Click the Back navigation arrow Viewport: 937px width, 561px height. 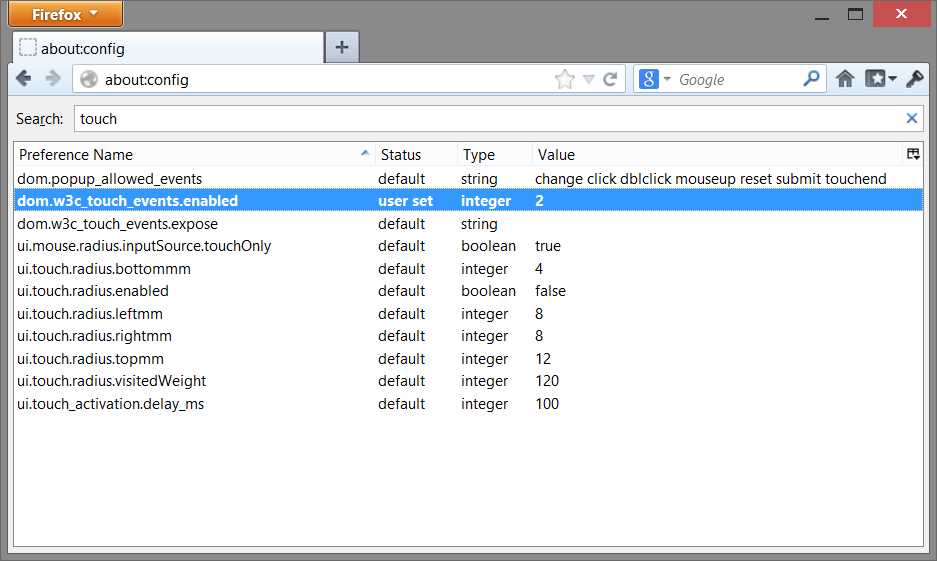pos(24,79)
